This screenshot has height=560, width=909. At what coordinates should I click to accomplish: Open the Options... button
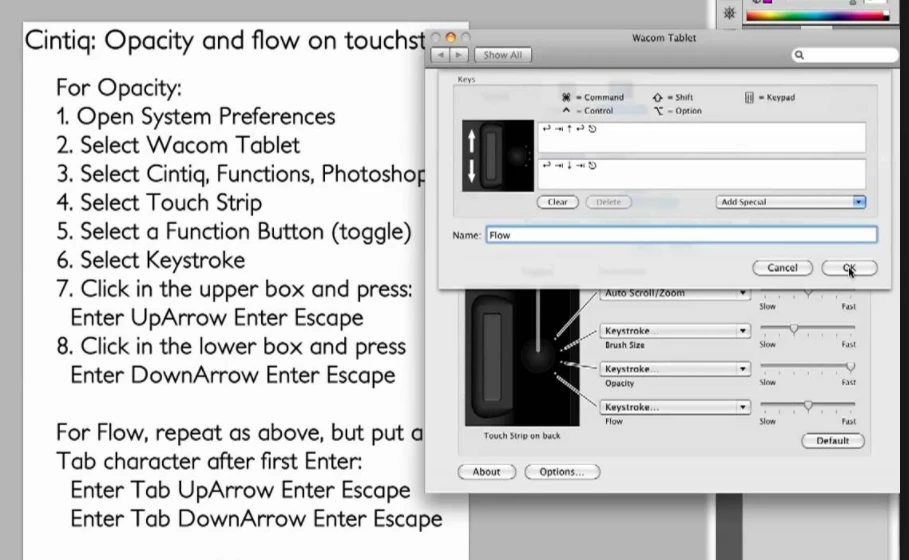point(562,472)
